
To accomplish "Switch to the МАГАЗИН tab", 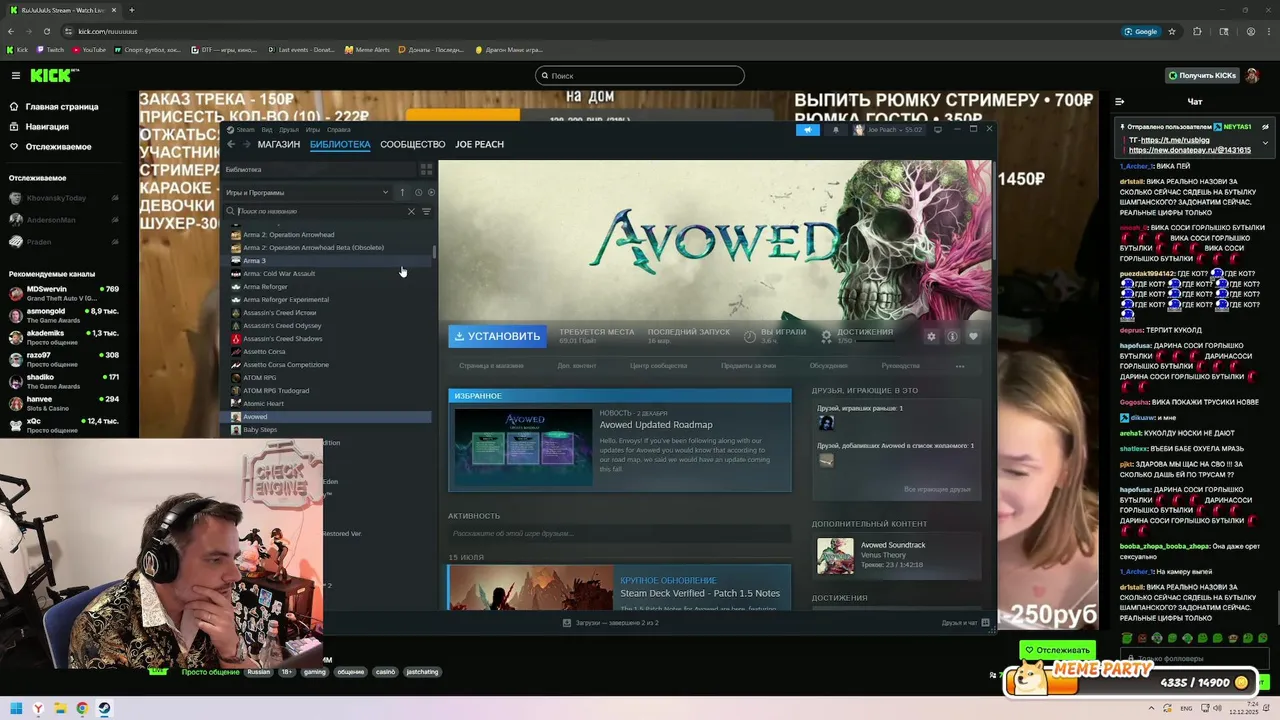I will 278,144.
